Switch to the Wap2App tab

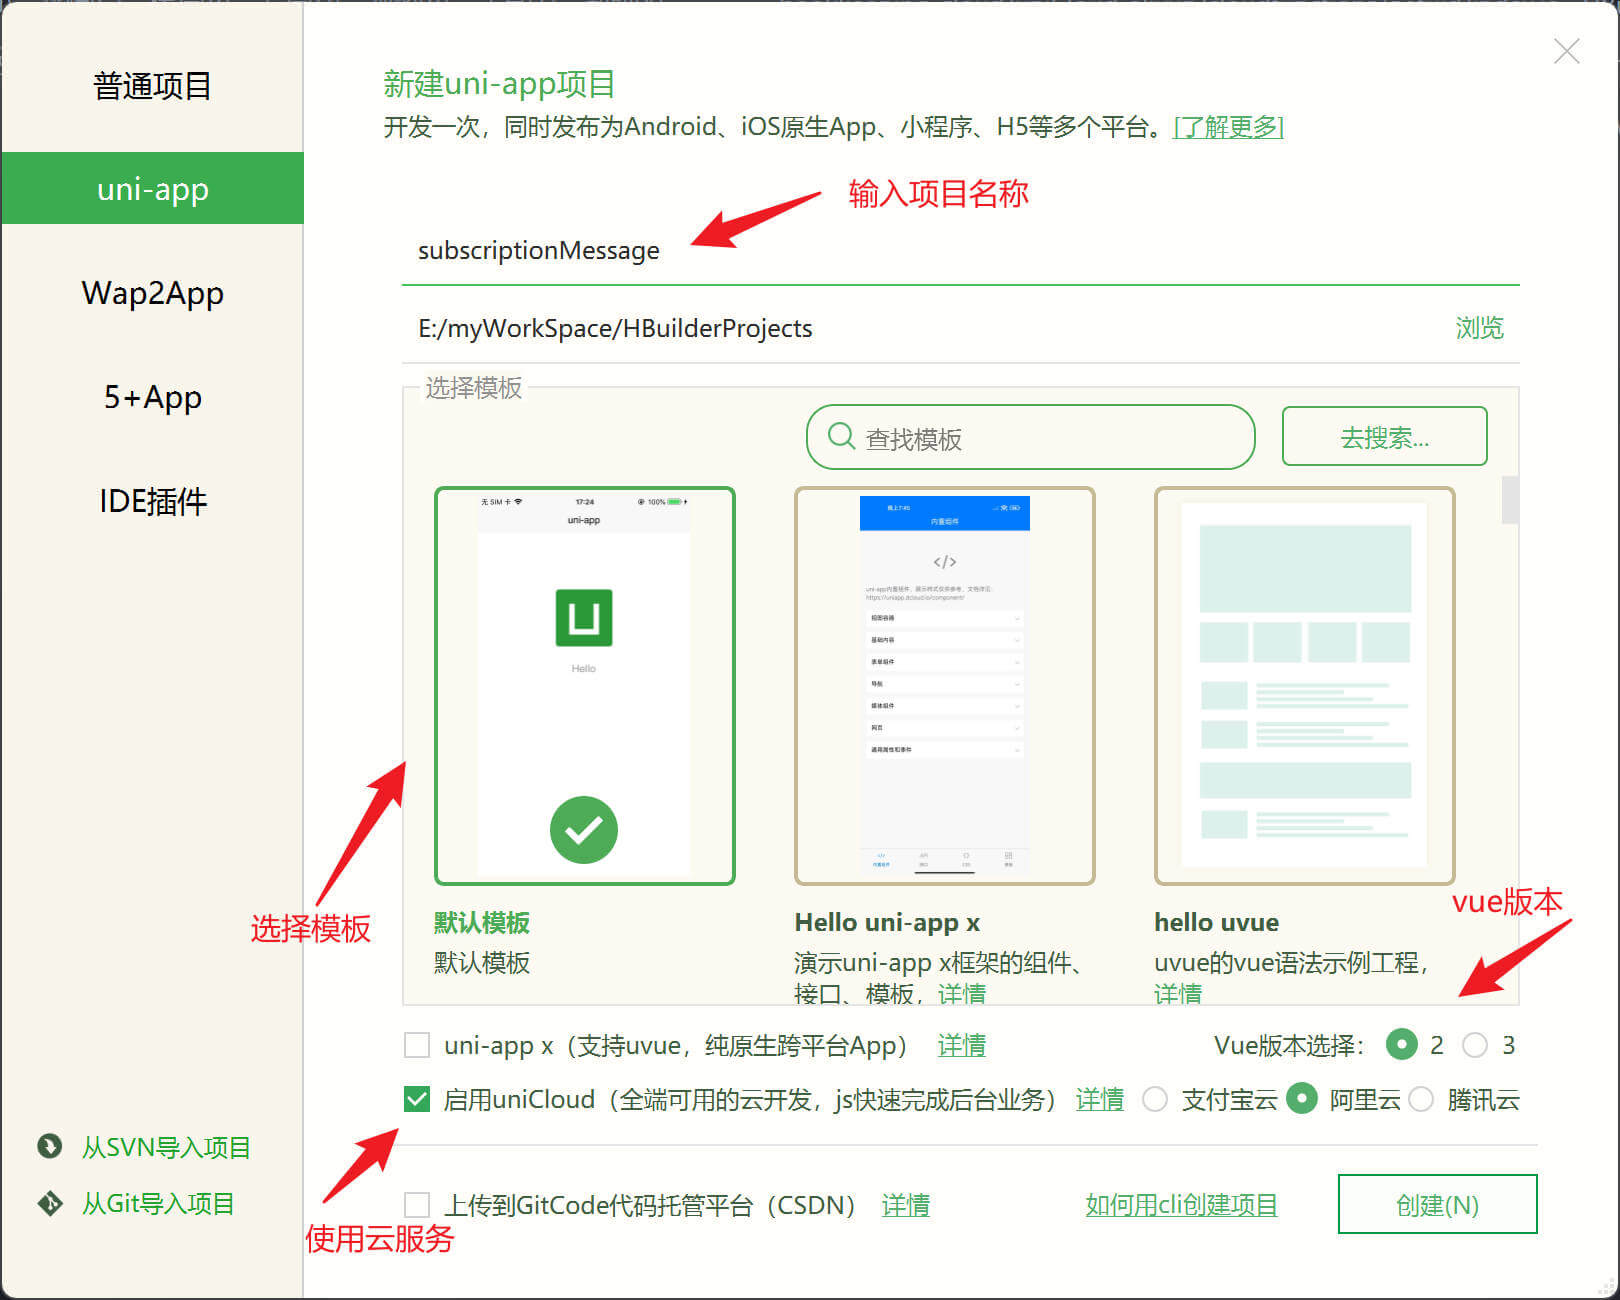(152, 293)
